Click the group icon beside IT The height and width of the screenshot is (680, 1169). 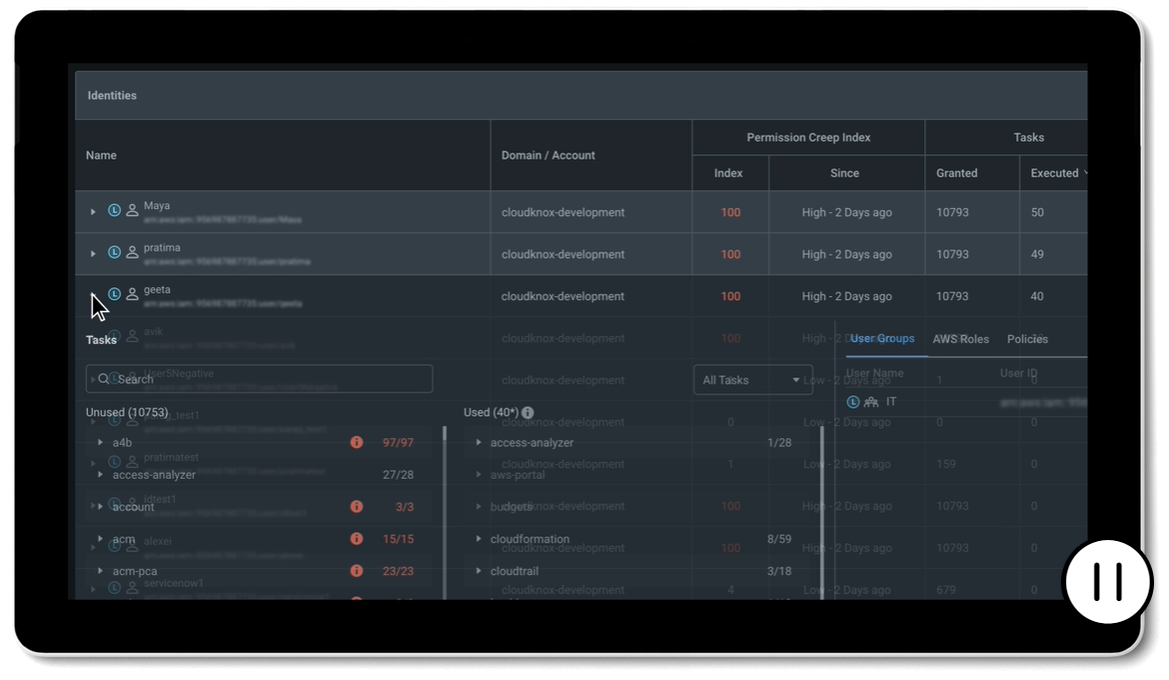[x=871, y=402]
